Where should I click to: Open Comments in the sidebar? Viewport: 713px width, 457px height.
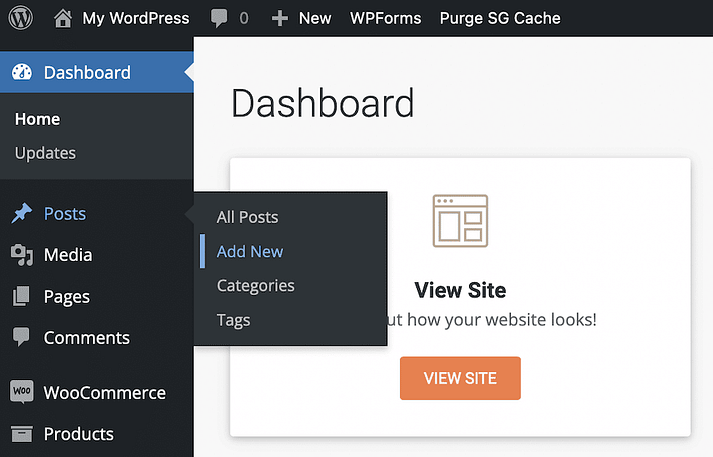(x=87, y=338)
